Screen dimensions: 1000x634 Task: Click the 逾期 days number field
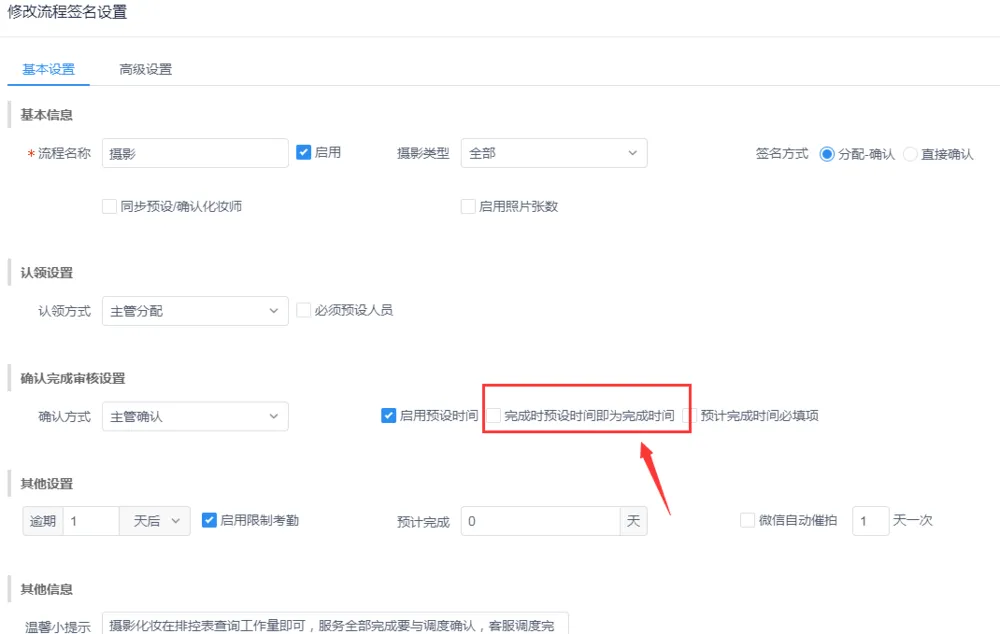(x=91, y=521)
